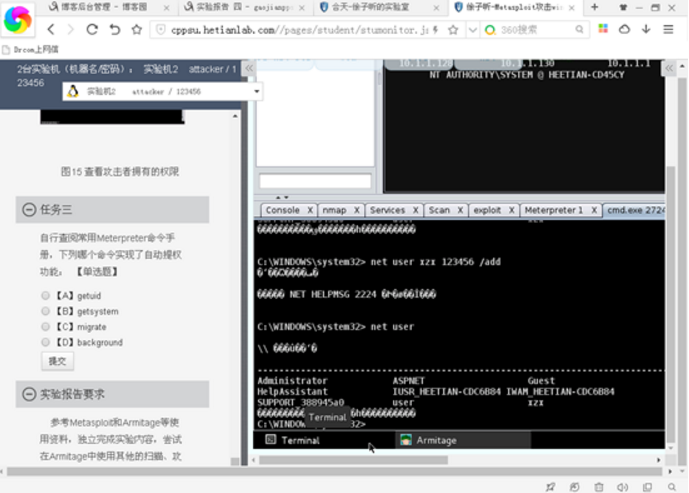689x493 pixels.
Task: Click the 360 browser logo
Action: 18,19
